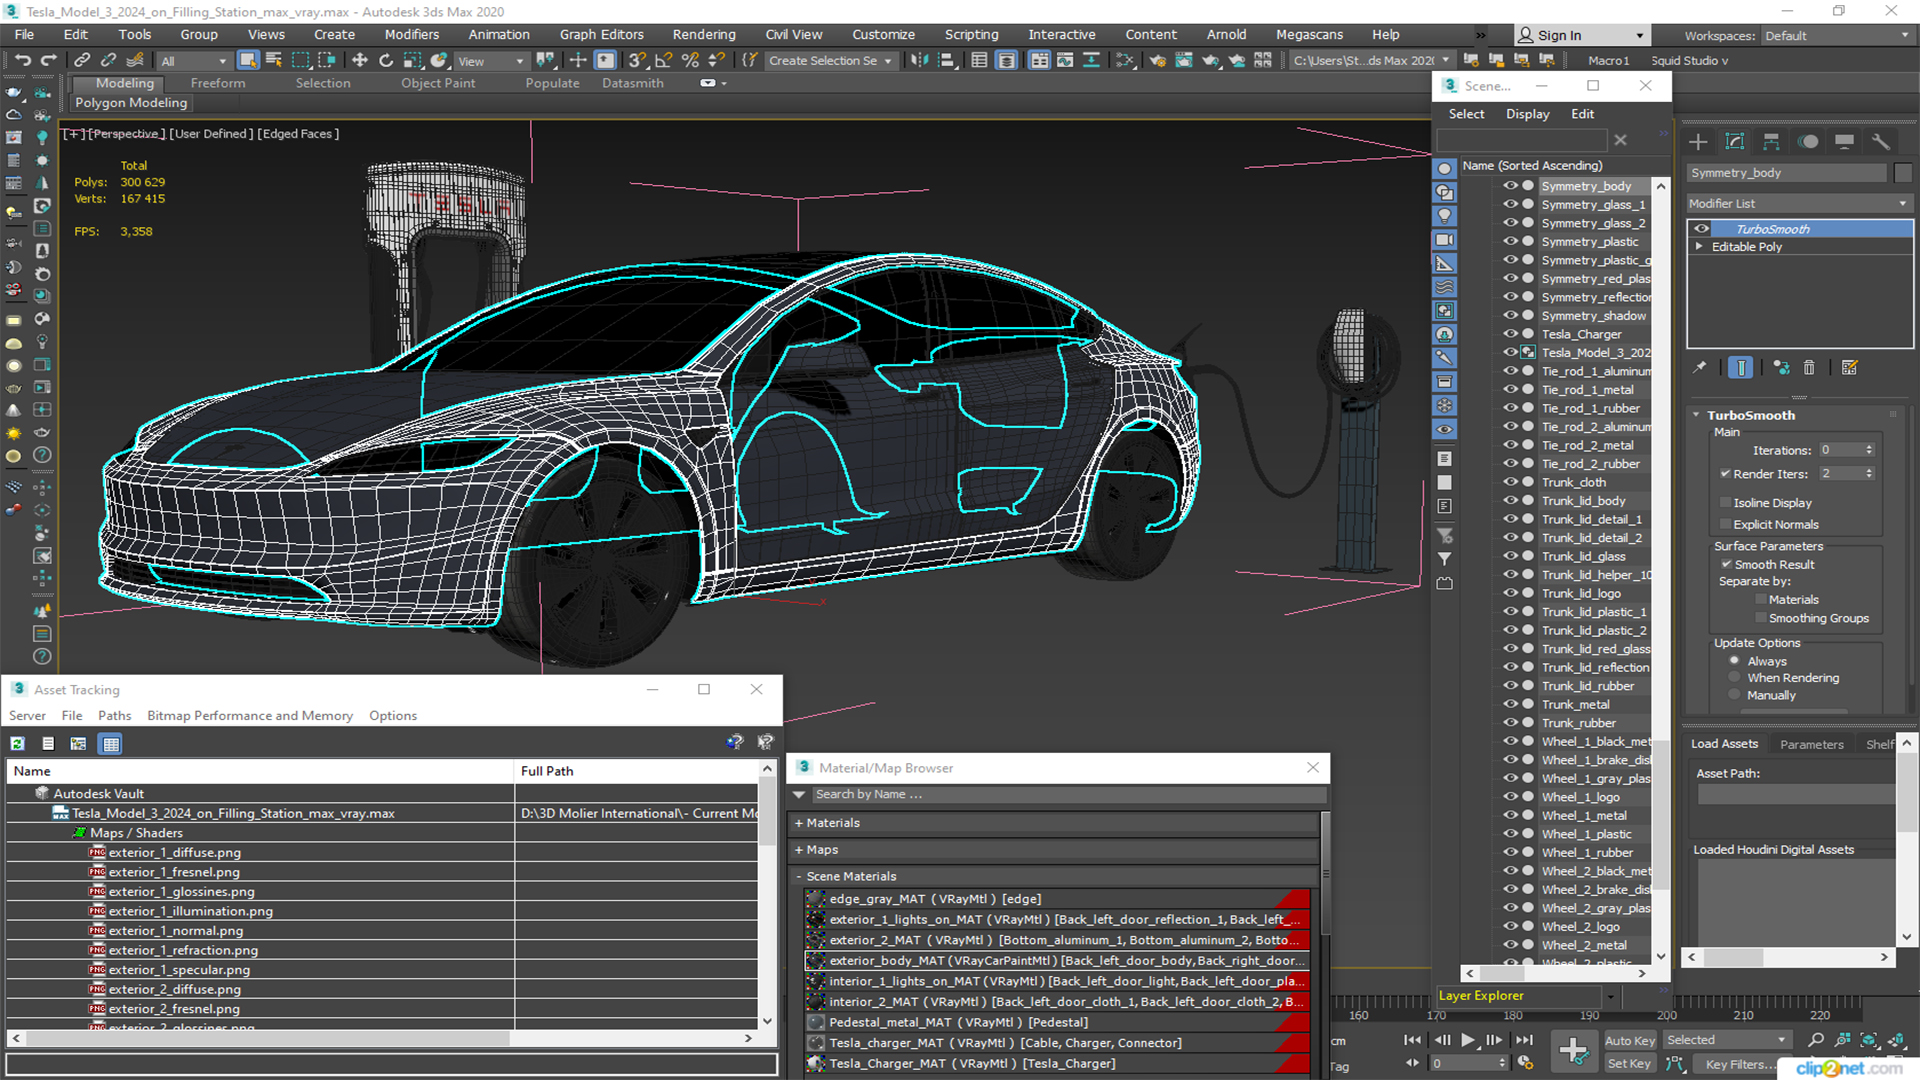
Task: Open the Parameters tab in the assets panel
Action: (x=1811, y=744)
